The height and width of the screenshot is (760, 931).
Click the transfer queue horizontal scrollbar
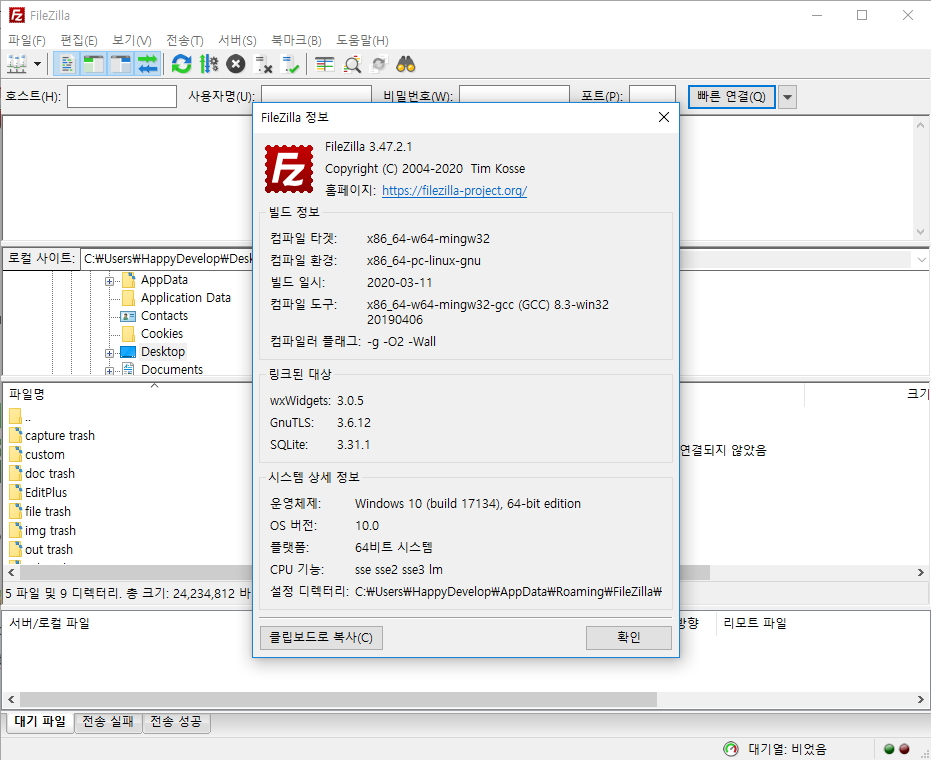coord(338,699)
